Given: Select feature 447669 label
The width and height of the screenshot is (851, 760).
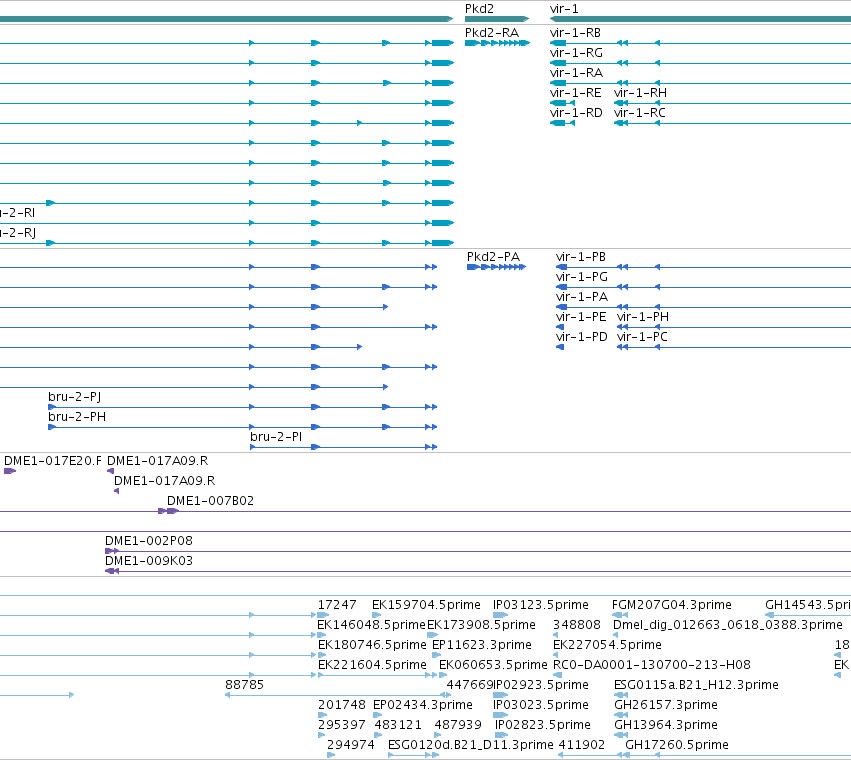Looking at the screenshot, I should [469, 685].
